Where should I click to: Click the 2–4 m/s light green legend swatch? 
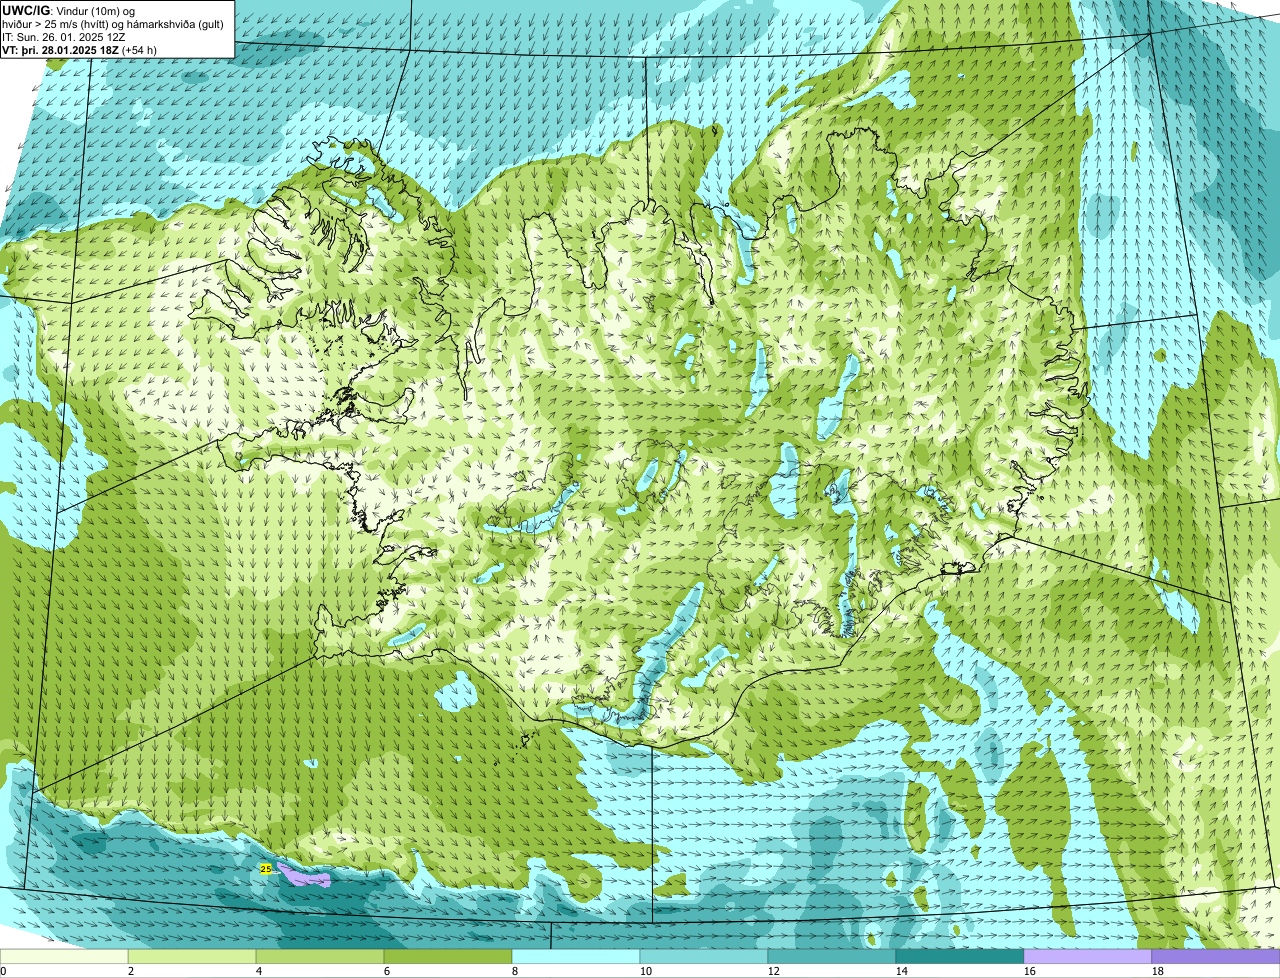point(192,957)
